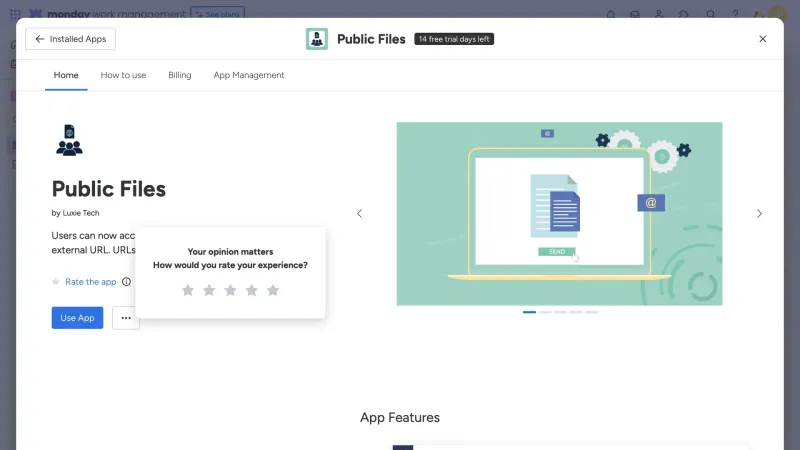The width and height of the screenshot is (800, 450).
Task: Open the three-dot more options menu
Action: (x=126, y=318)
